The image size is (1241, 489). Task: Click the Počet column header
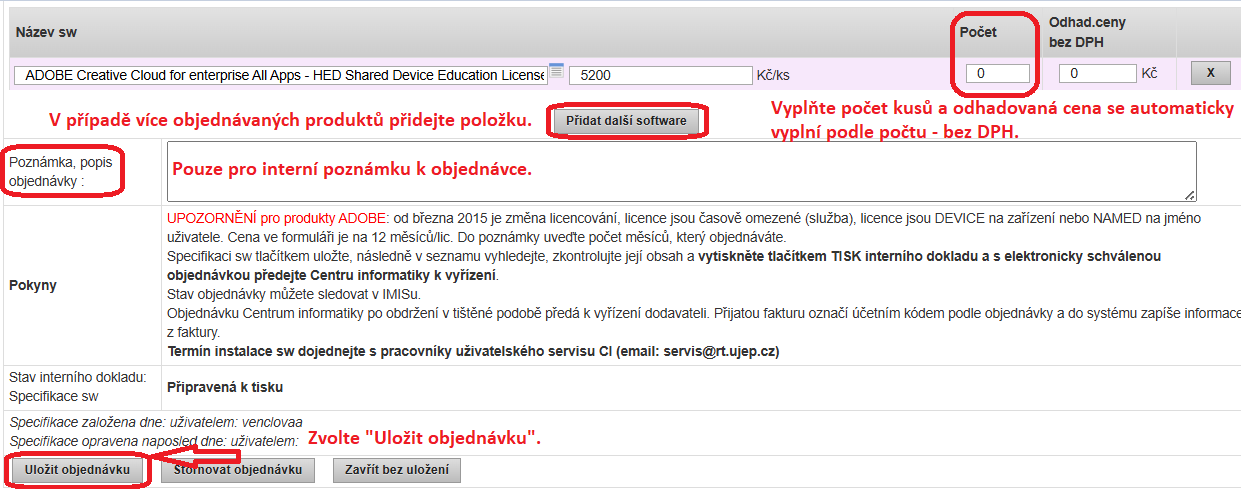tap(978, 32)
